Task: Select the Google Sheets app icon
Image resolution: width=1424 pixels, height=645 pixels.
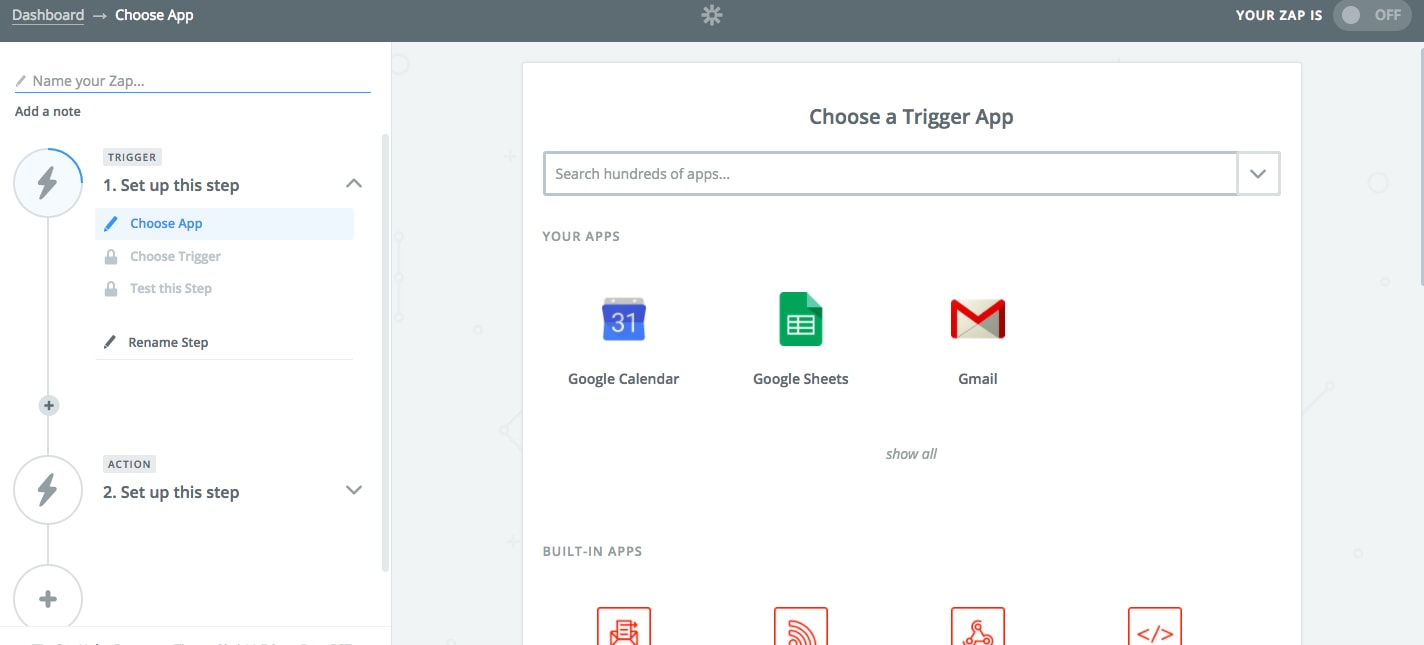Action: point(800,319)
